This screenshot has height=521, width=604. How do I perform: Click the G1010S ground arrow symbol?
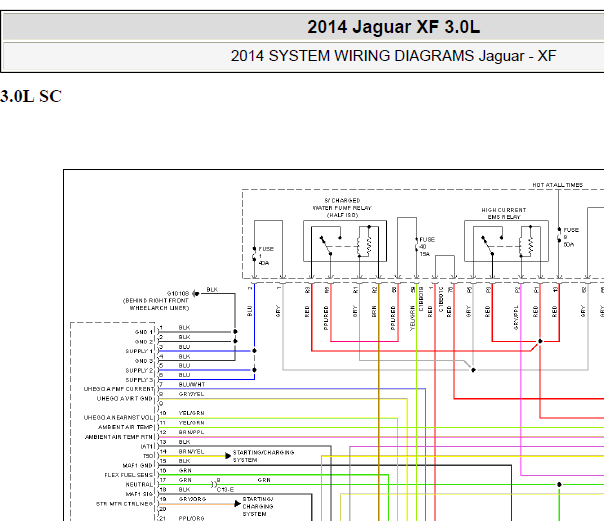click(x=196, y=293)
